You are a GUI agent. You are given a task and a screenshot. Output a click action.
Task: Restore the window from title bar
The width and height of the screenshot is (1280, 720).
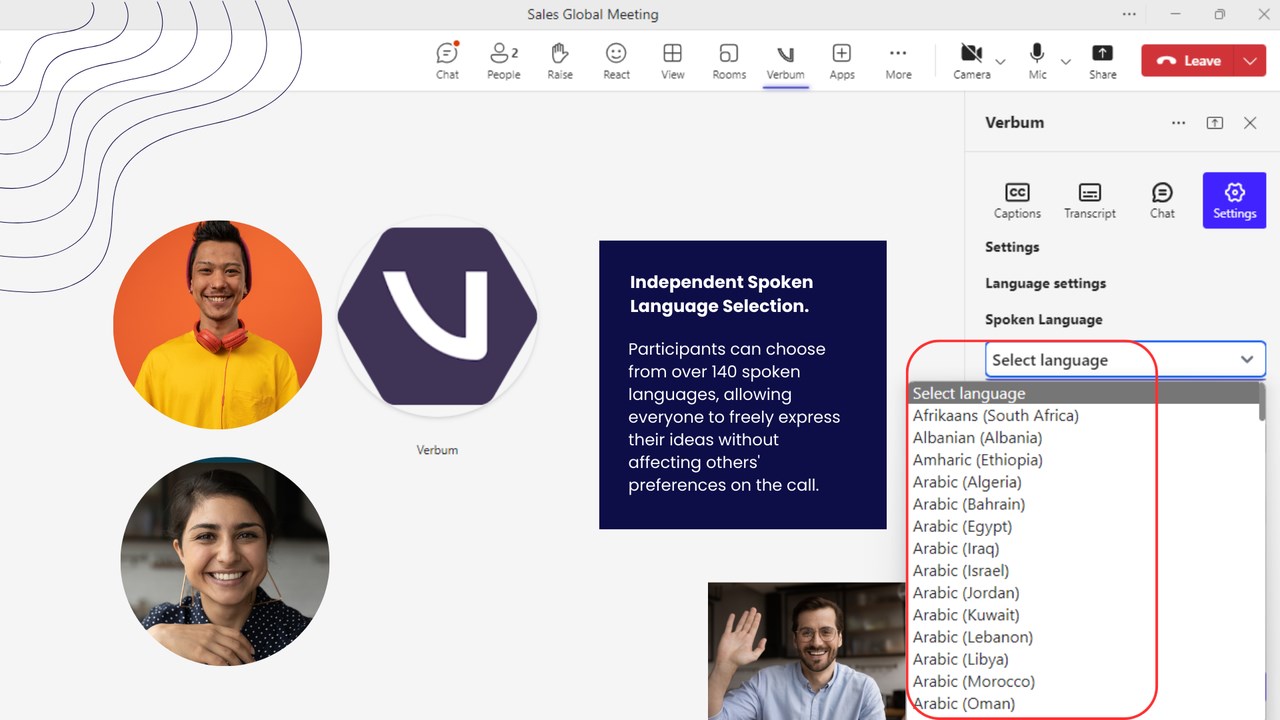pos(1219,14)
